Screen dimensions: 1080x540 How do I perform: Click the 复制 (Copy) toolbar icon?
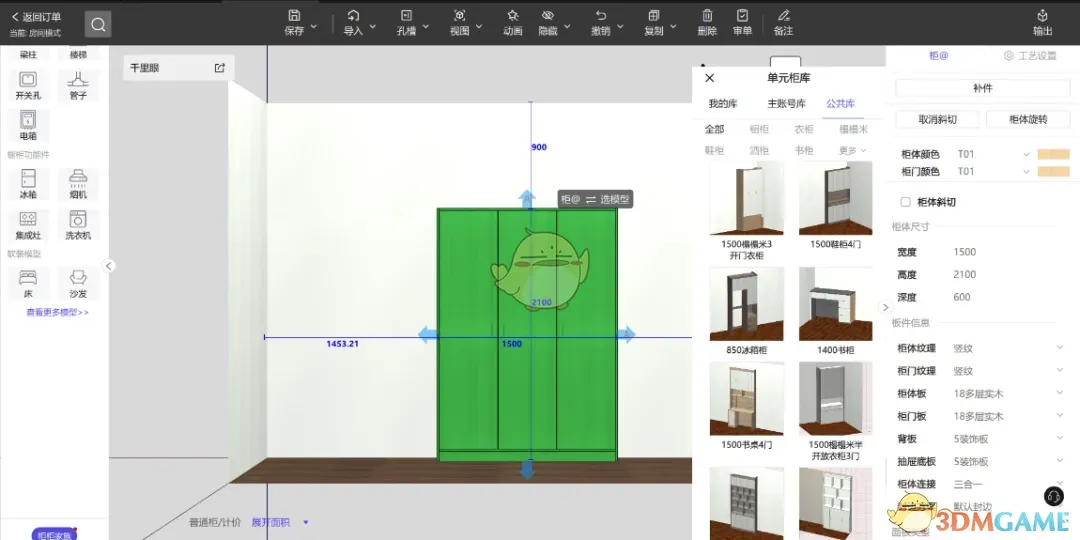(x=654, y=16)
